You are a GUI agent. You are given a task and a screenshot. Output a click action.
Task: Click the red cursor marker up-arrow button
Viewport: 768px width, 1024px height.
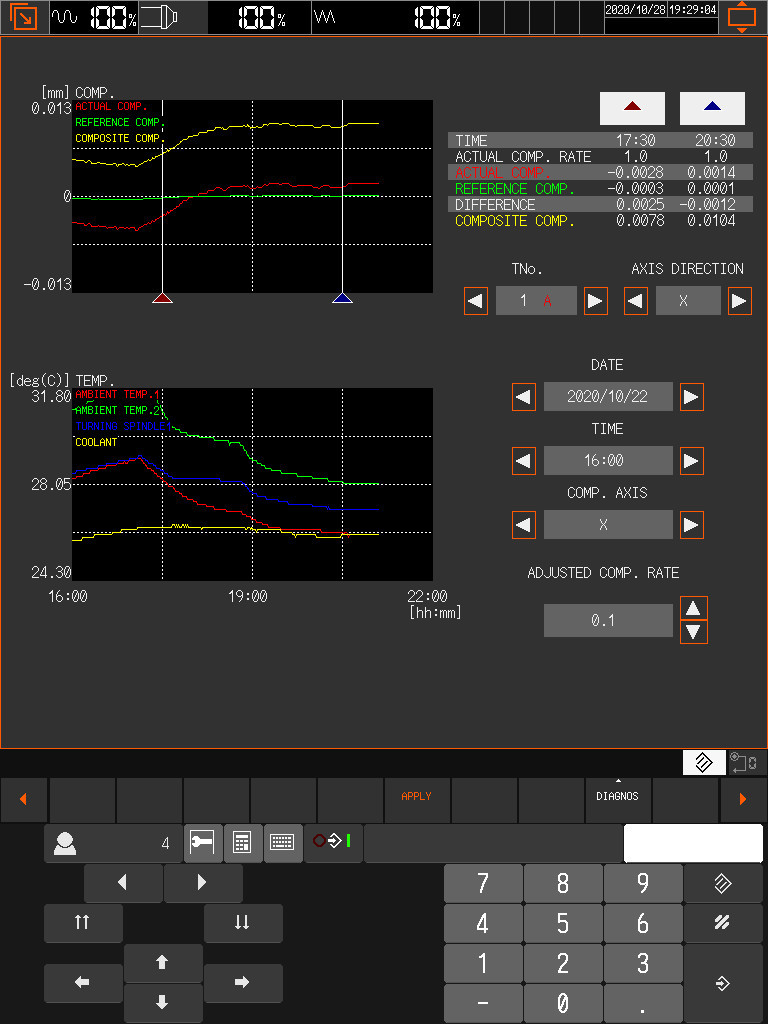pyautogui.click(x=632, y=107)
